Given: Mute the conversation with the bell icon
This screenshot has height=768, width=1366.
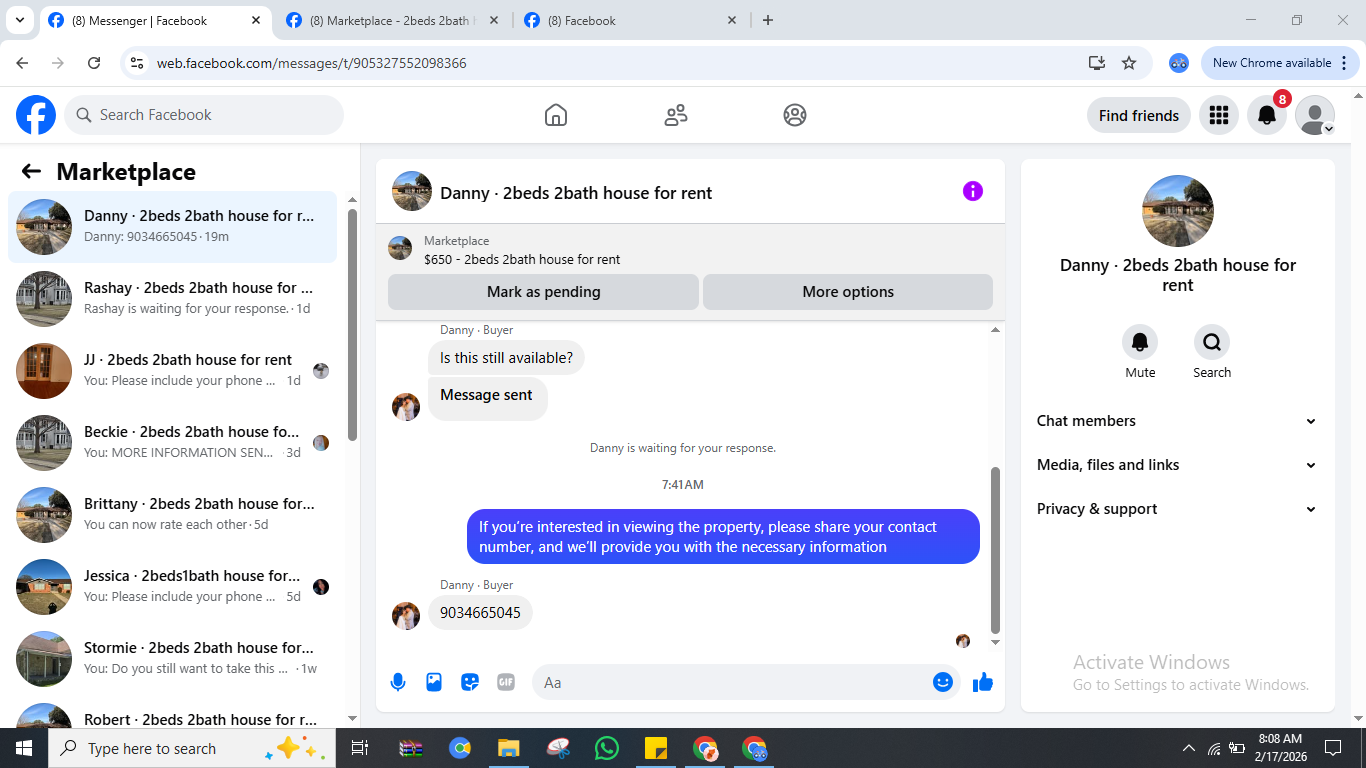Looking at the screenshot, I should point(1140,343).
